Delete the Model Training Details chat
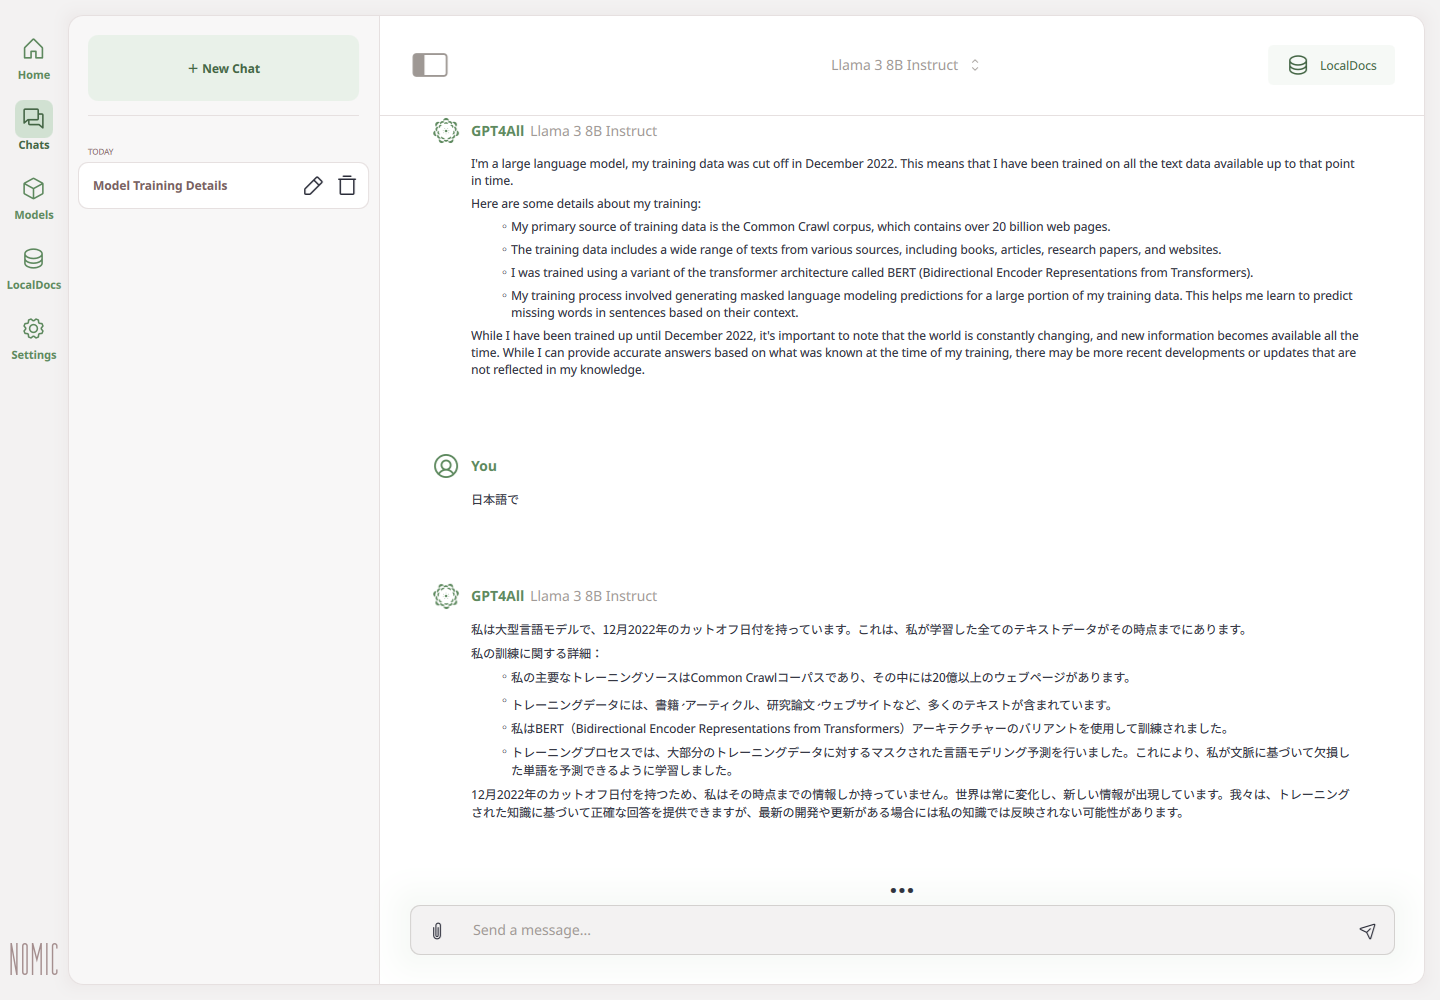 (347, 186)
